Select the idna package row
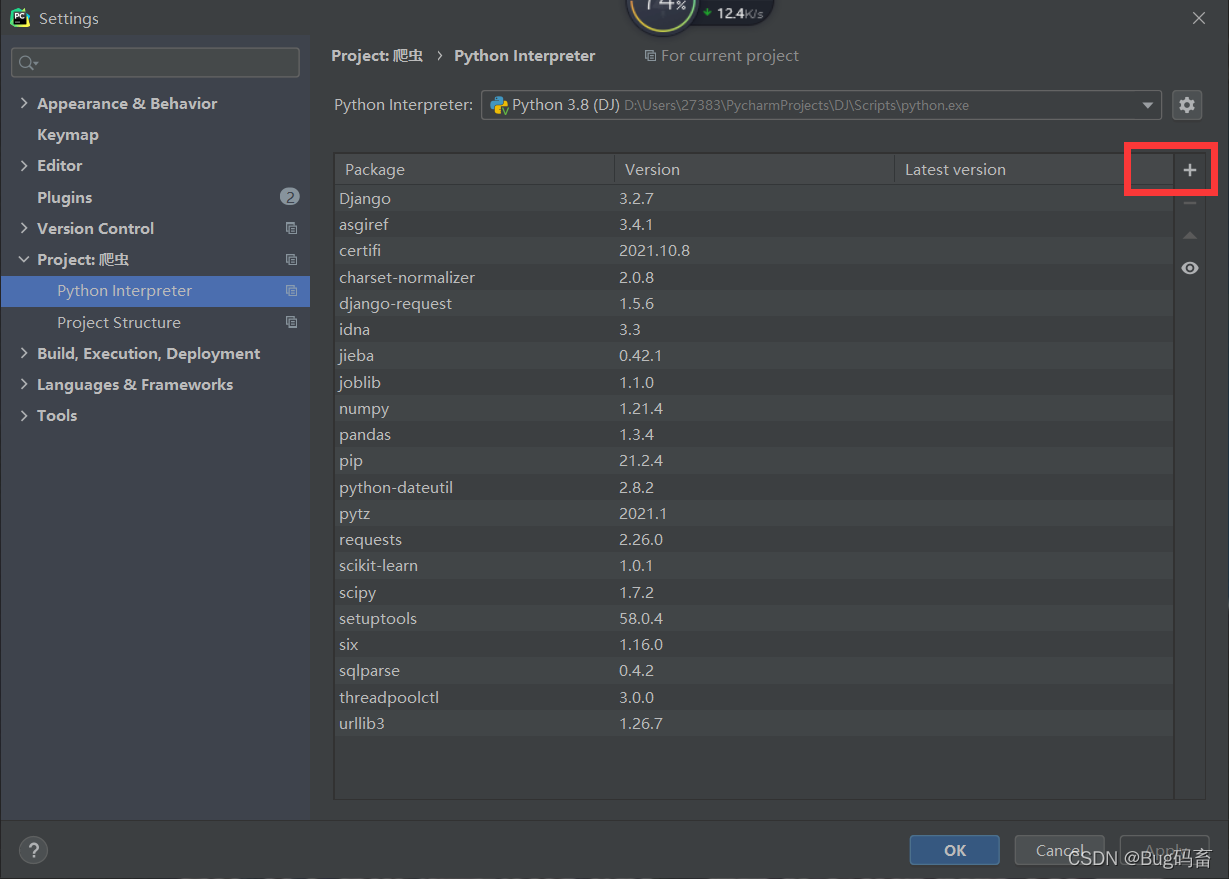 point(754,330)
